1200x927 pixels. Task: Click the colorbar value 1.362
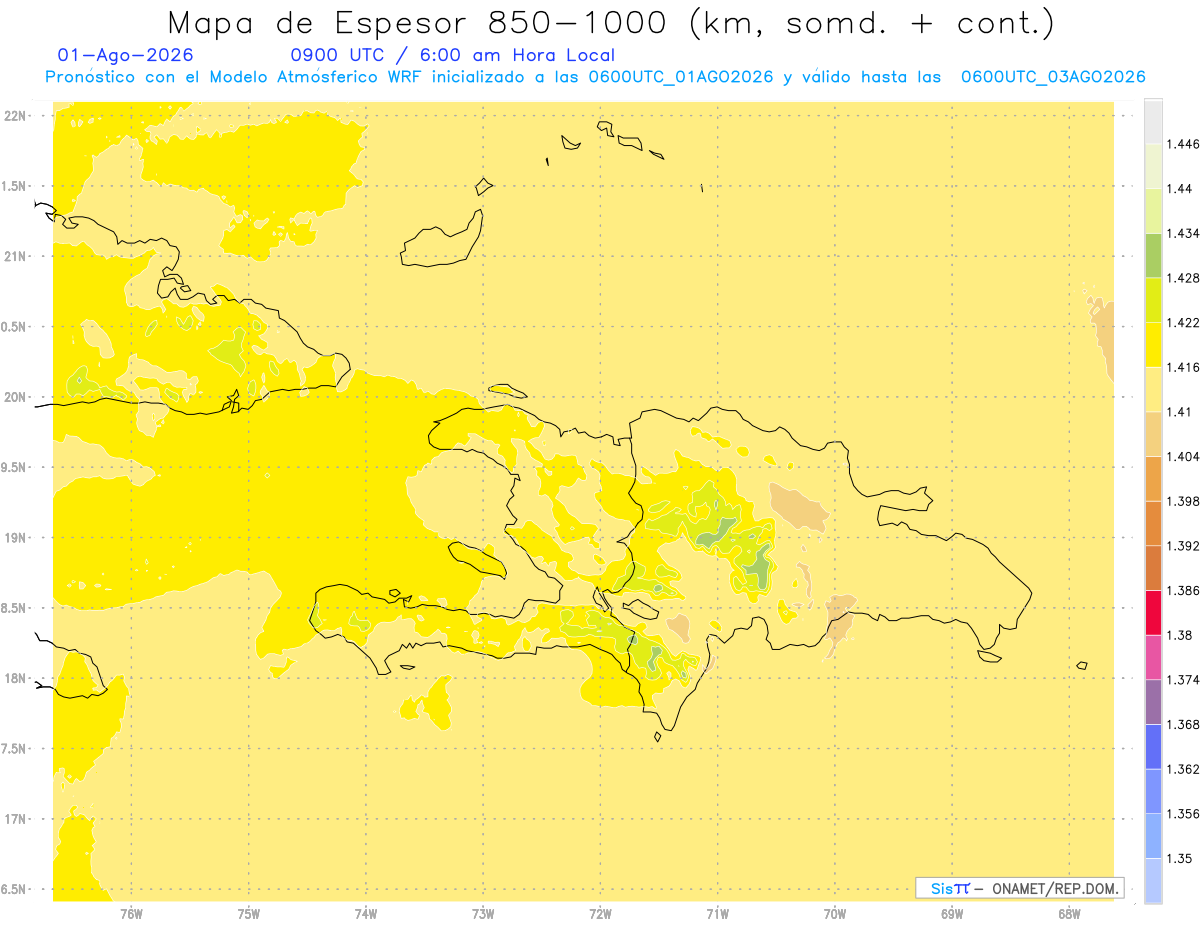(1183, 769)
